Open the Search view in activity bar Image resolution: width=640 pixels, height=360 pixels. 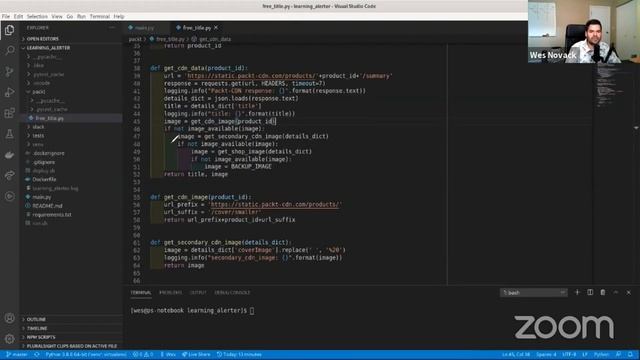point(9,51)
